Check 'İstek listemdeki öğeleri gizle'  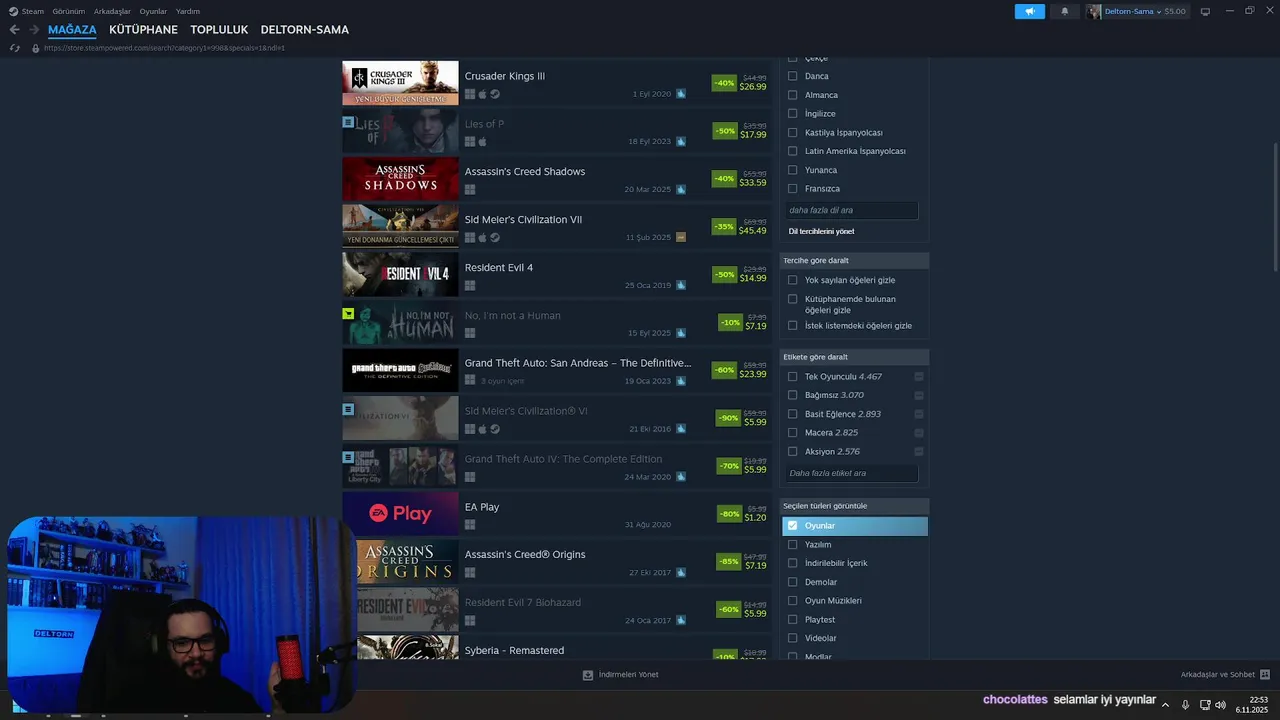tap(793, 325)
